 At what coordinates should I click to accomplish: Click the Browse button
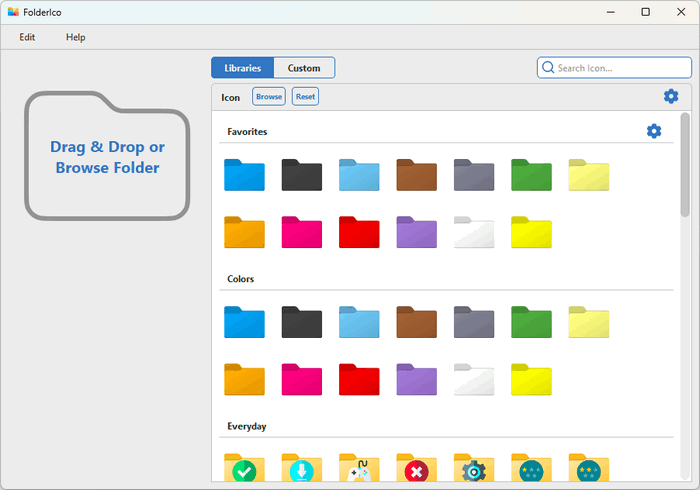(269, 96)
